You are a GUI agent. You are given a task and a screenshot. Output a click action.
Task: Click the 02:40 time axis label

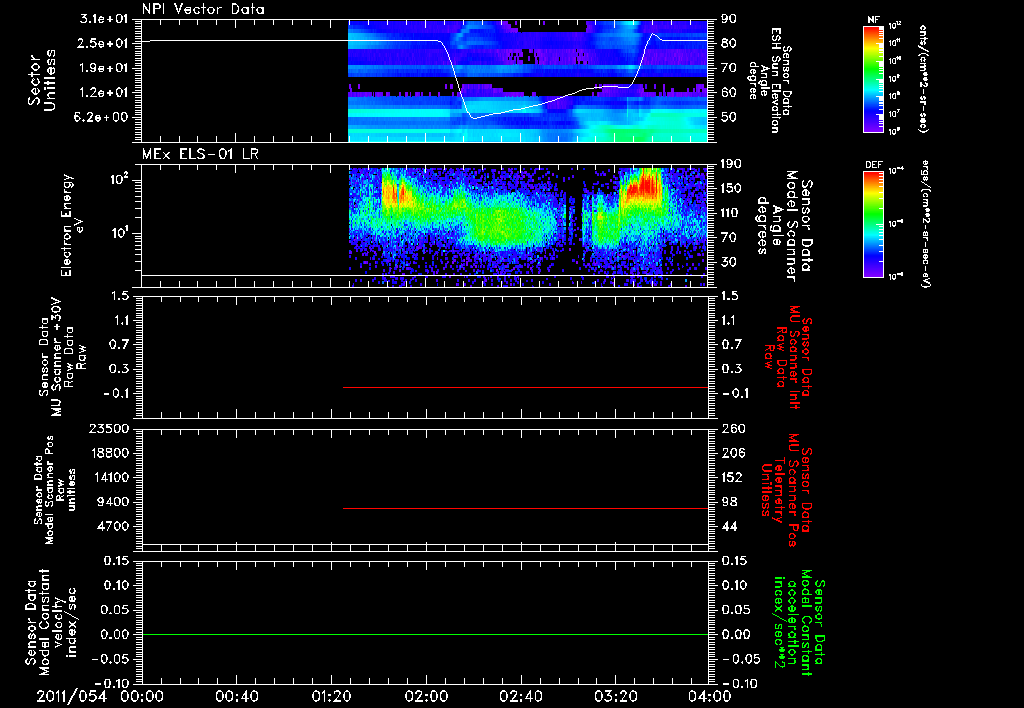point(520,696)
